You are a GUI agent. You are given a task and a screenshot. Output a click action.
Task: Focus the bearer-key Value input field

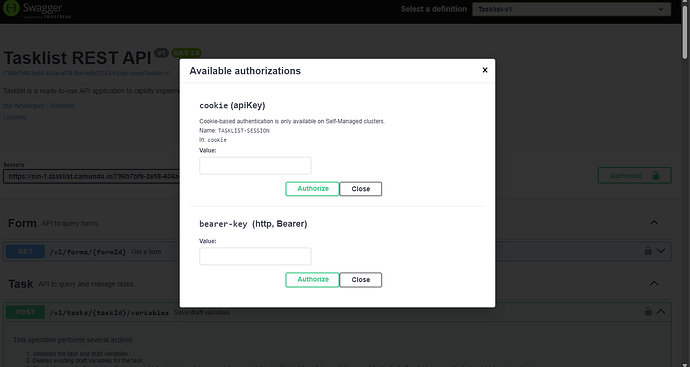pyautogui.click(x=255, y=257)
